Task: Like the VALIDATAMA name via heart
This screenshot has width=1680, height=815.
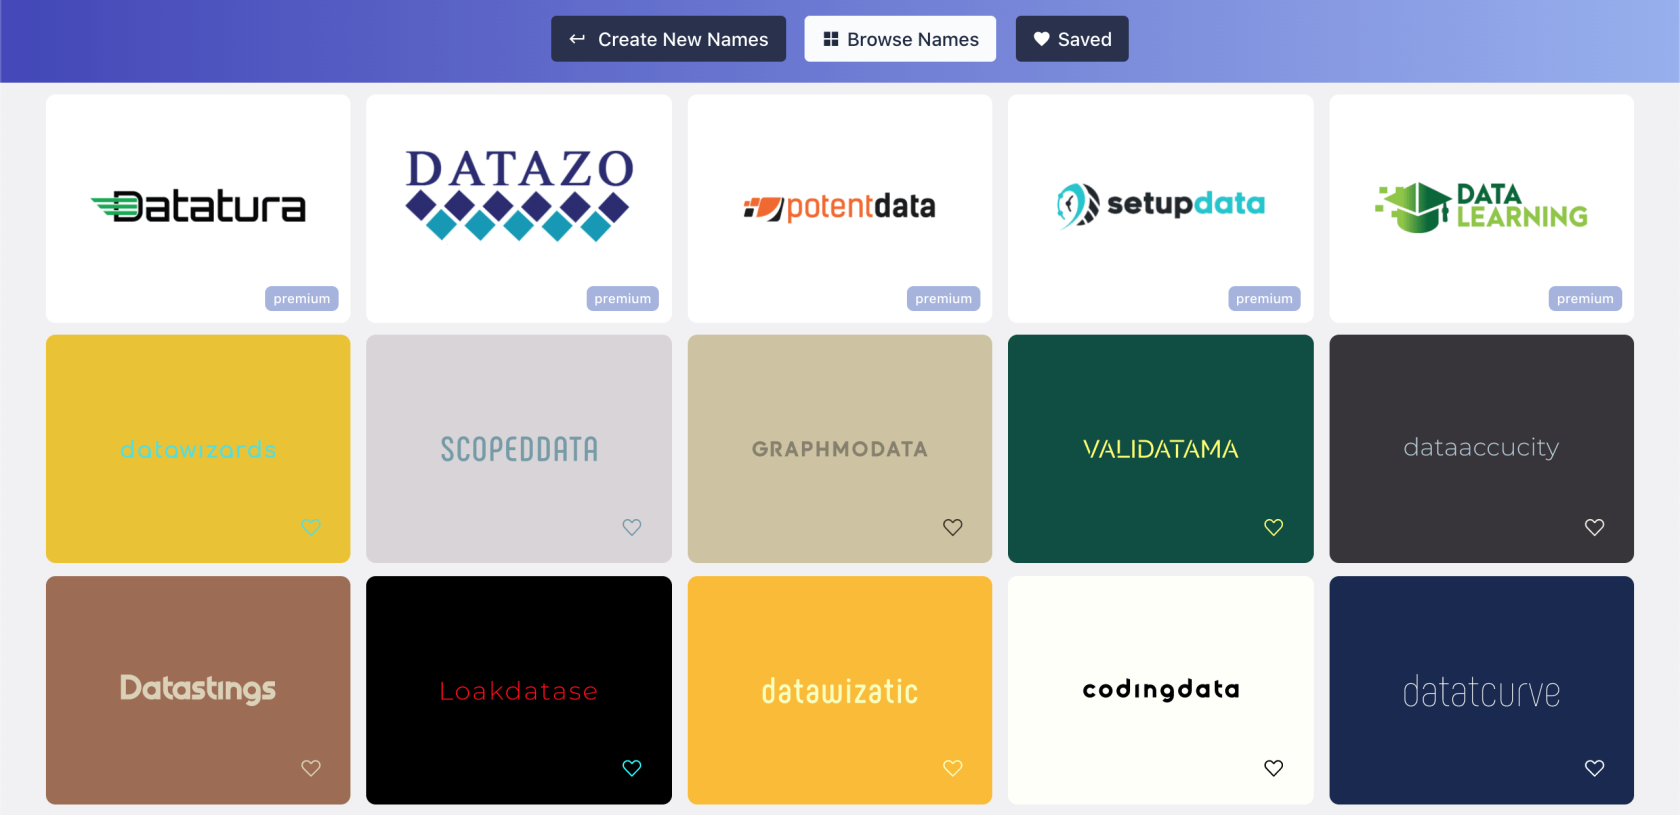Action: pos(1274,527)
